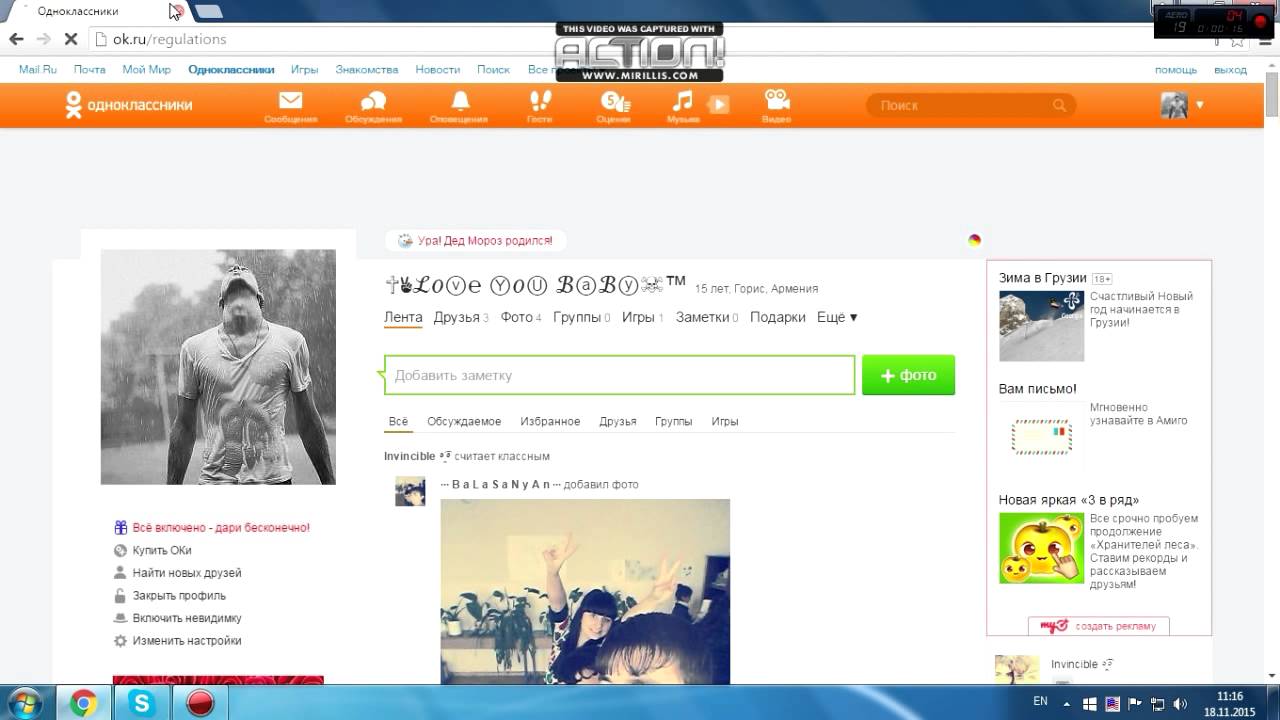Click the Найти новых друзей link
Image resolution: width=1280 pixels, height=720 pixels.
pos(187,573)
